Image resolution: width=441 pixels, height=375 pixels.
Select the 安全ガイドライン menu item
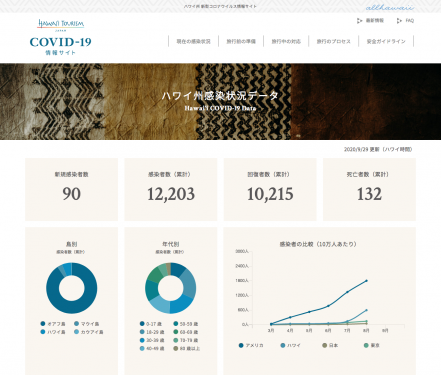point(386,41)
